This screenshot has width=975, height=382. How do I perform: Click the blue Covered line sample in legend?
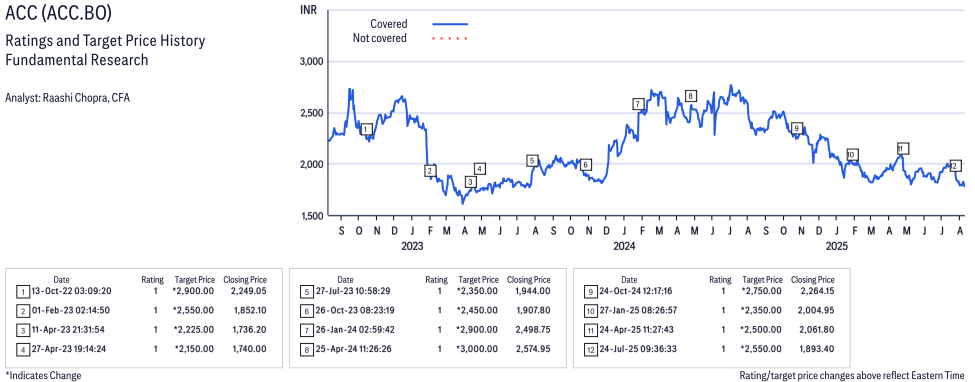click(450, 24)
